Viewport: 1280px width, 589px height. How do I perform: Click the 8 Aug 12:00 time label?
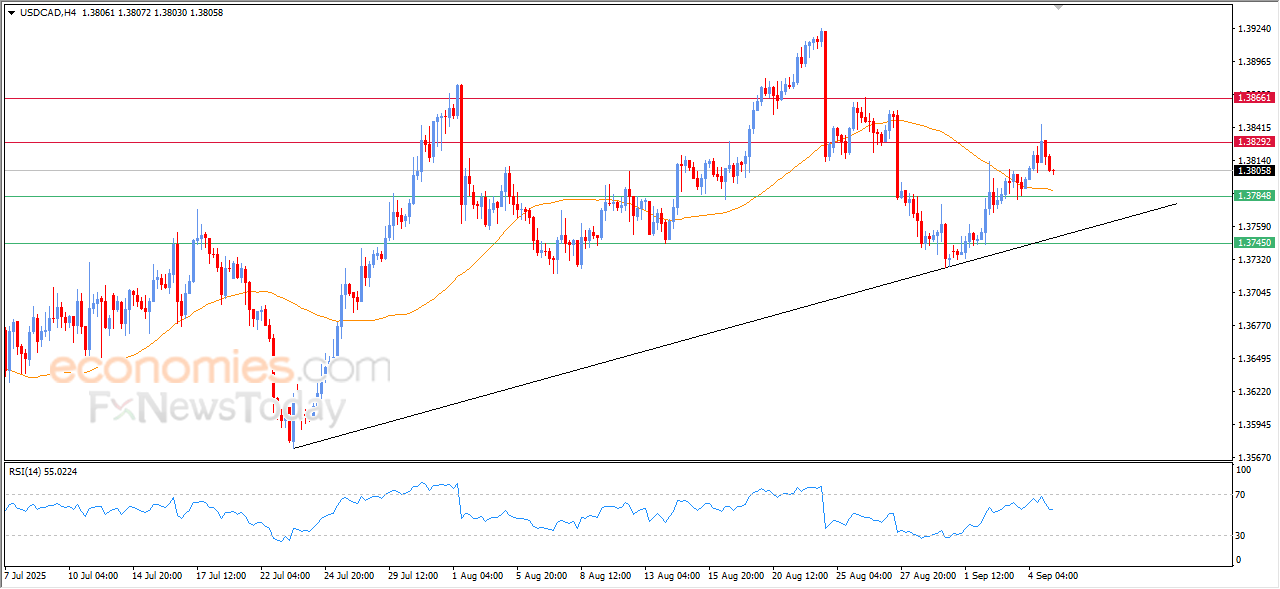click(x=605, y=576)
